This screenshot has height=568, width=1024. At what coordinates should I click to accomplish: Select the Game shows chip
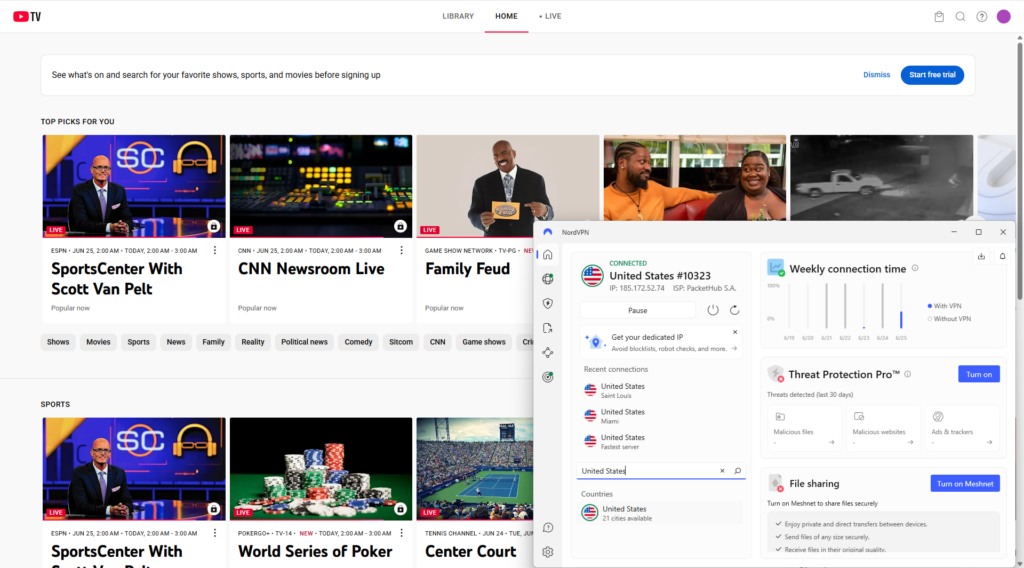[x=484, y=342]
